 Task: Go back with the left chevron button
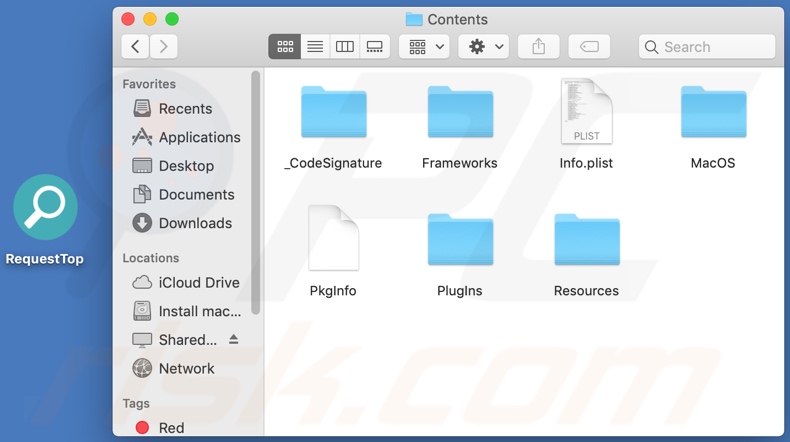tap(135, 47)
